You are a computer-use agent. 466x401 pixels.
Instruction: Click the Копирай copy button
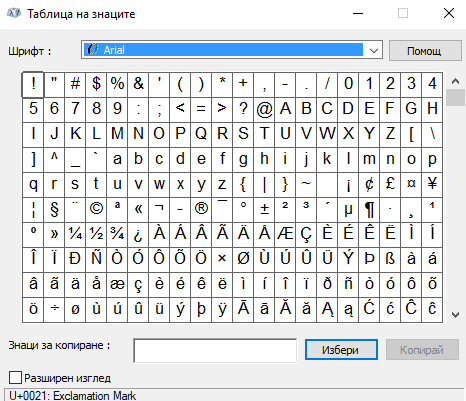[x=422, y=350]
